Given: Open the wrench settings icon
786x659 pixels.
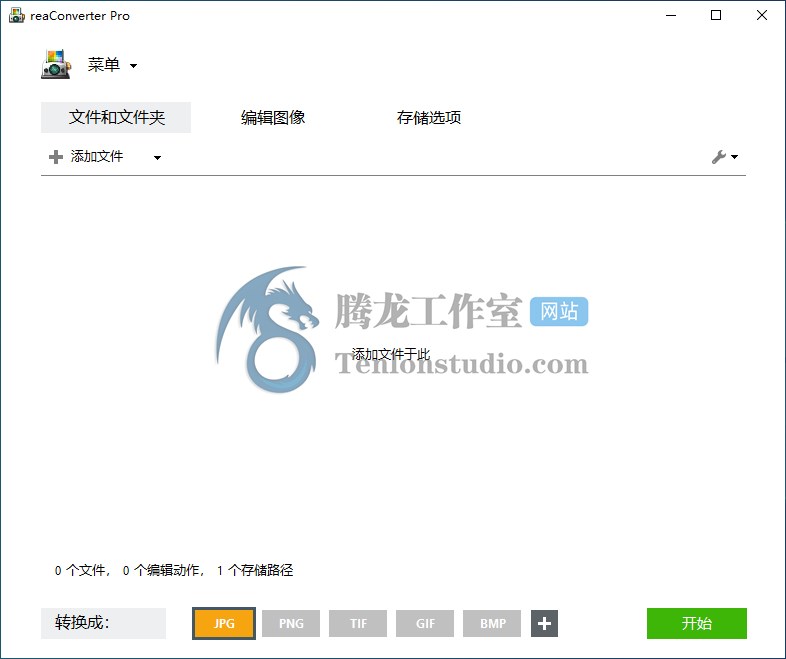Looking at the screenshot, I should point(719,157).
